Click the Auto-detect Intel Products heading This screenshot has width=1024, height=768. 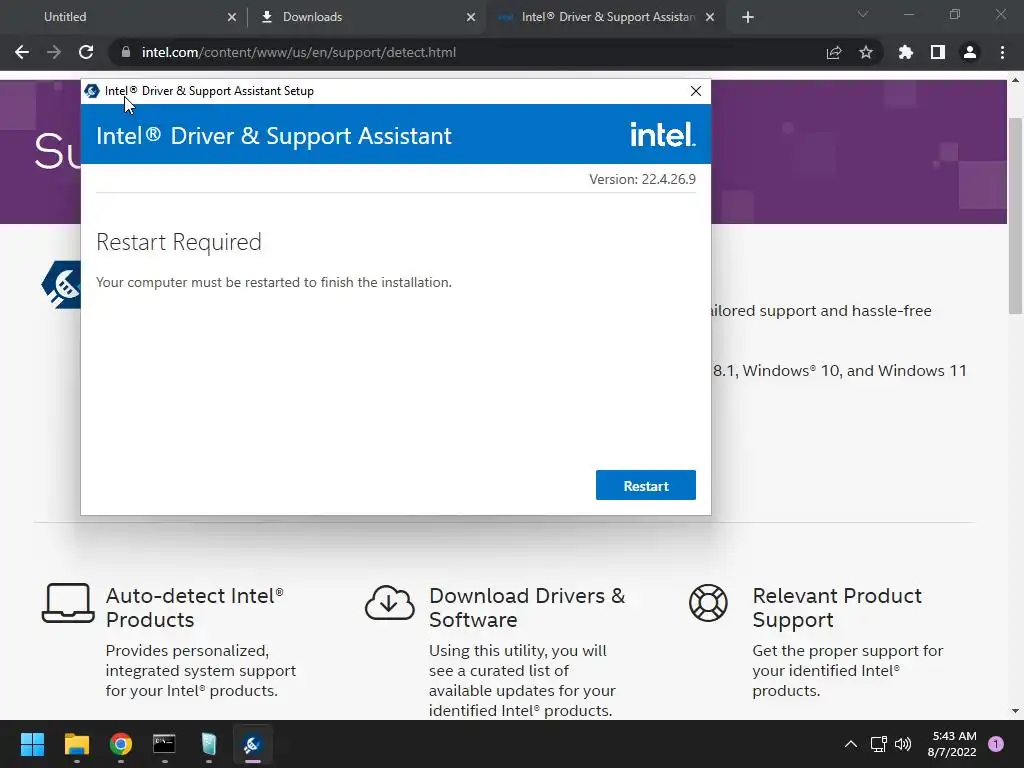[195, 607]
